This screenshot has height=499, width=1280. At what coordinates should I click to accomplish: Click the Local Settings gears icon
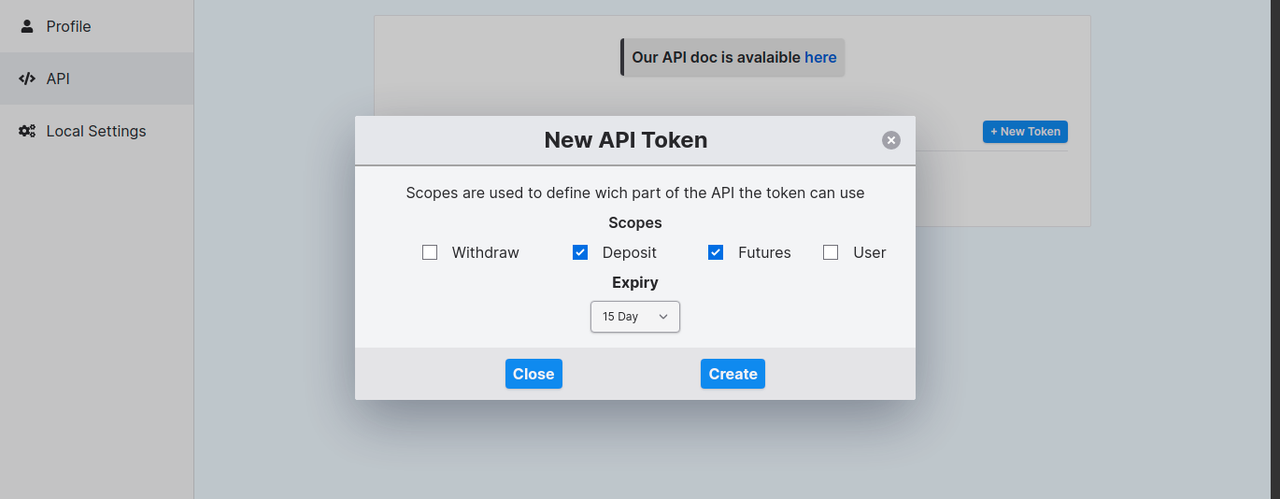tap(27, 131)
